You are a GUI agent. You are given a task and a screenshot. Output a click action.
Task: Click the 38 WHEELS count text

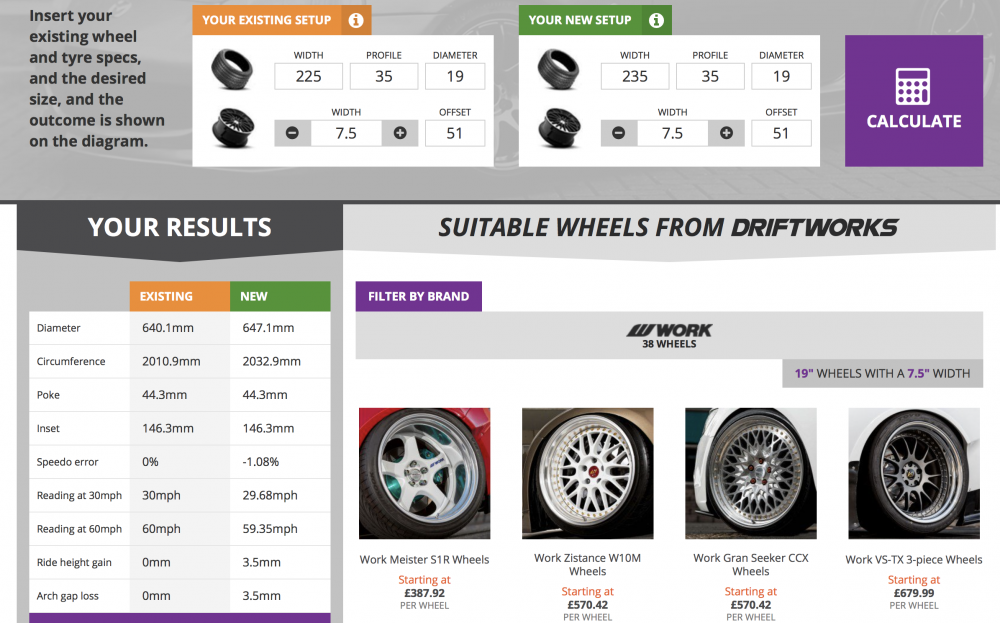coord(669,344)
